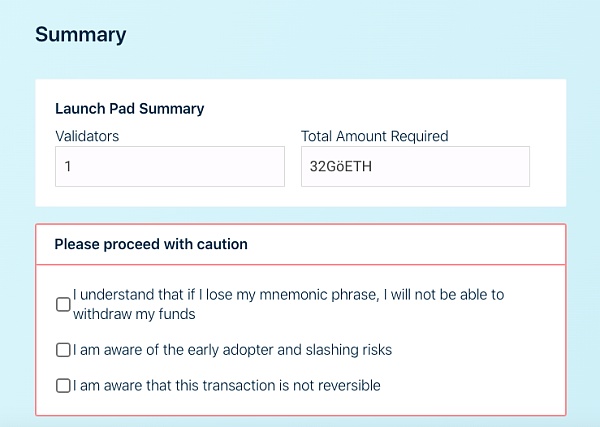Click the 'Please proceed with caution' header
The width and height of the screenshot is (600, 427).
coord(151,244)
